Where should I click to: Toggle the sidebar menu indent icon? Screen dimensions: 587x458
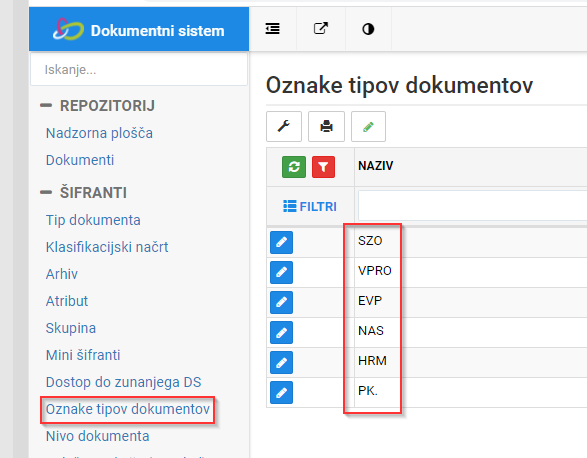(x=273, y=29)
